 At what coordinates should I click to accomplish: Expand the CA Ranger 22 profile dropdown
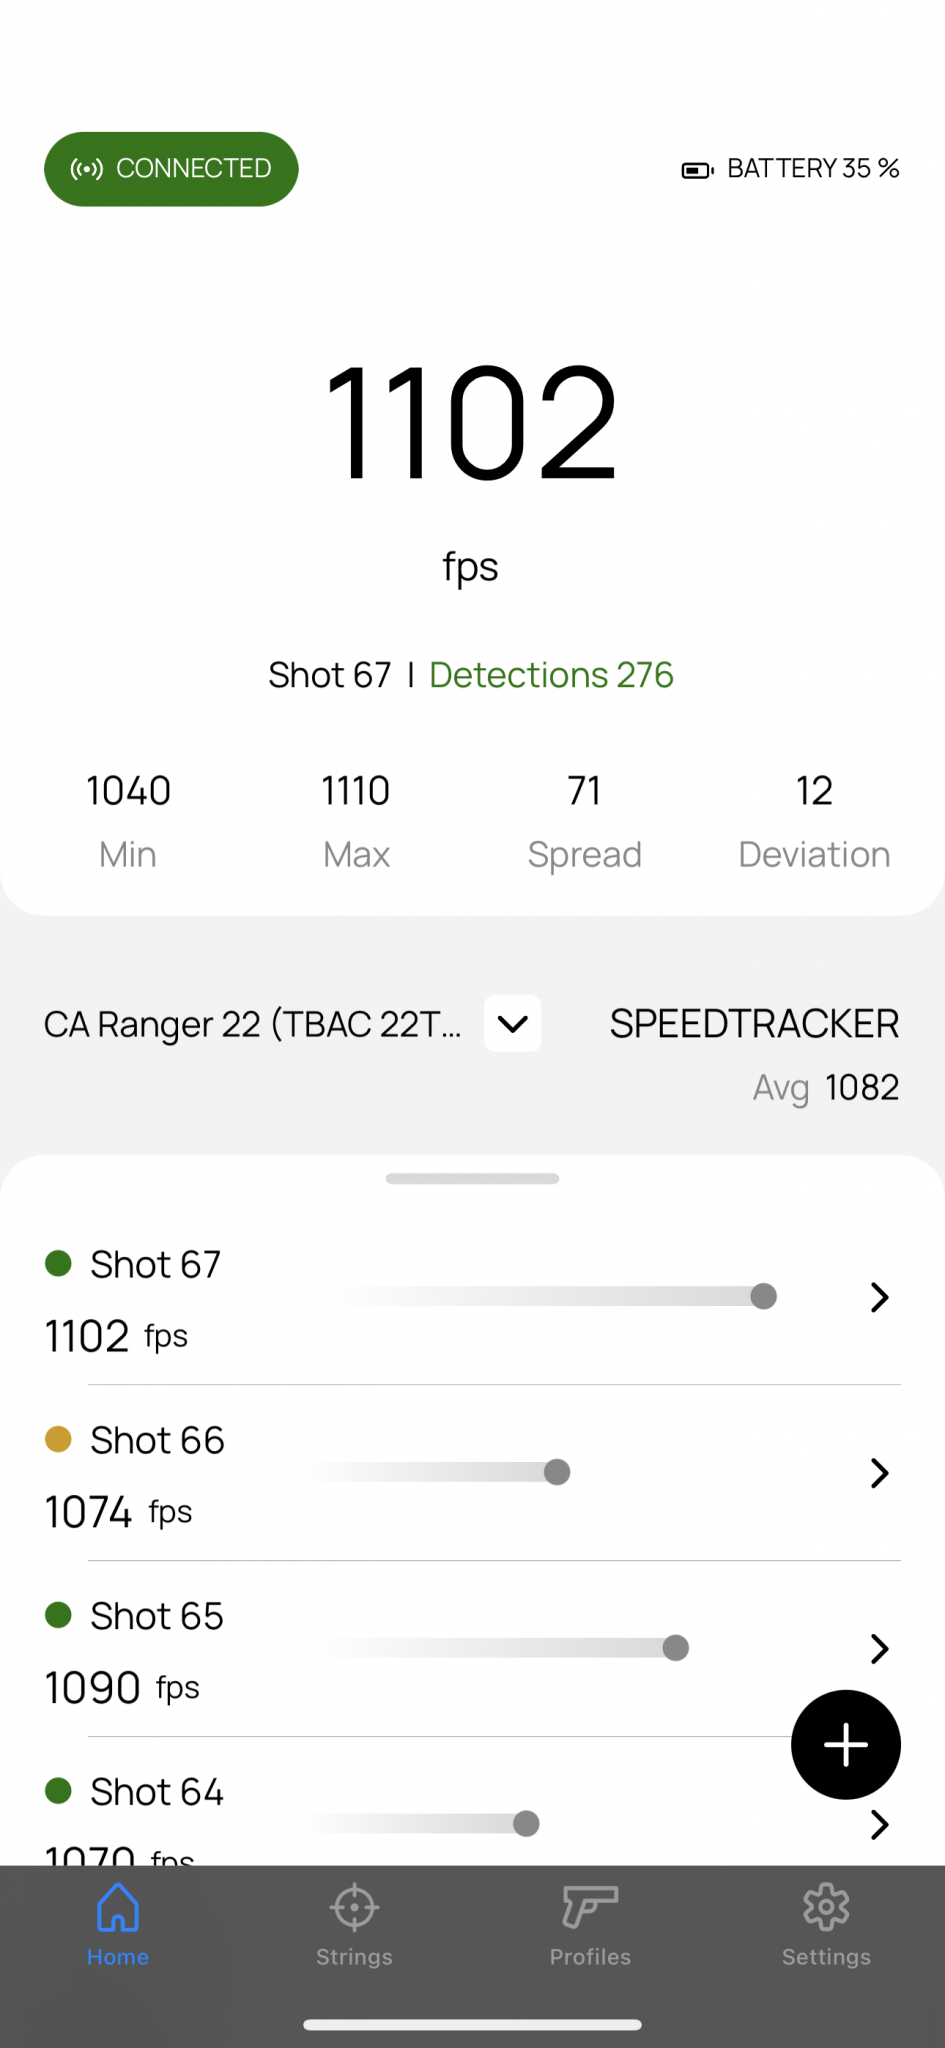pos(513,1023)
